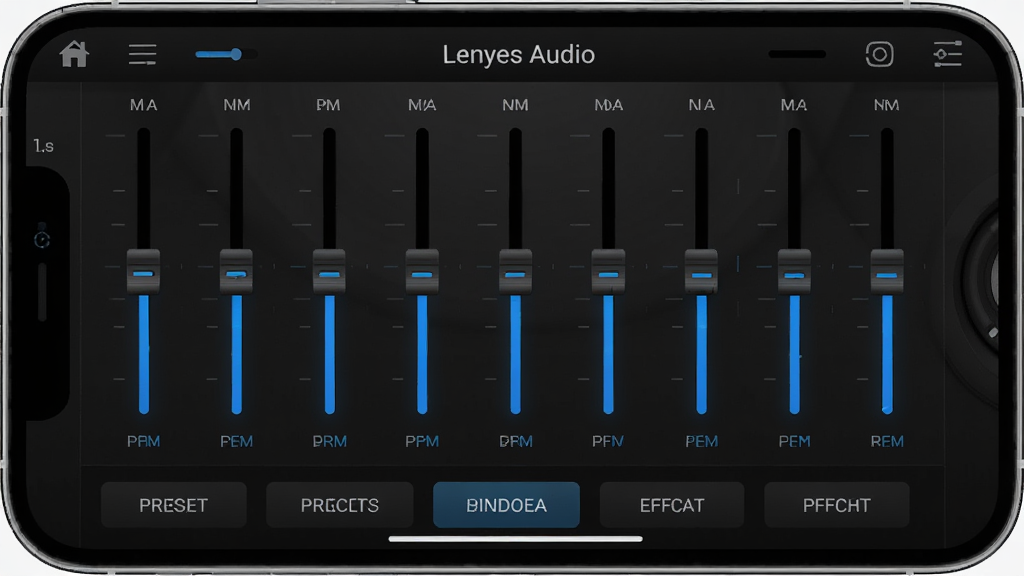This screenshot has height=576, width=1024.
Task: Click the MM channel fader
Action: pyautogui.click(x=236, y=270)
